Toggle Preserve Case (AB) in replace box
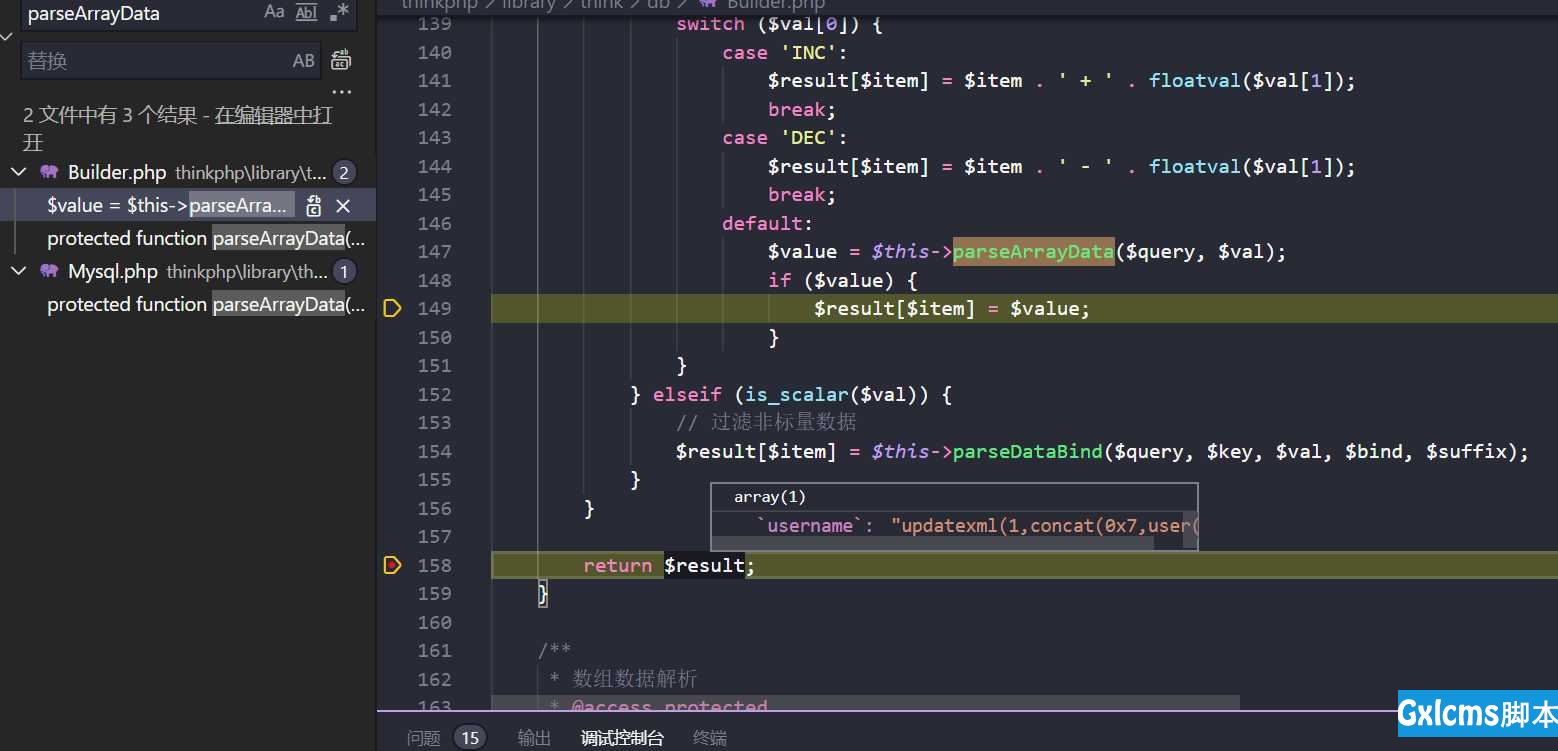Screen dimensions: 1558x751 (304, 61)
